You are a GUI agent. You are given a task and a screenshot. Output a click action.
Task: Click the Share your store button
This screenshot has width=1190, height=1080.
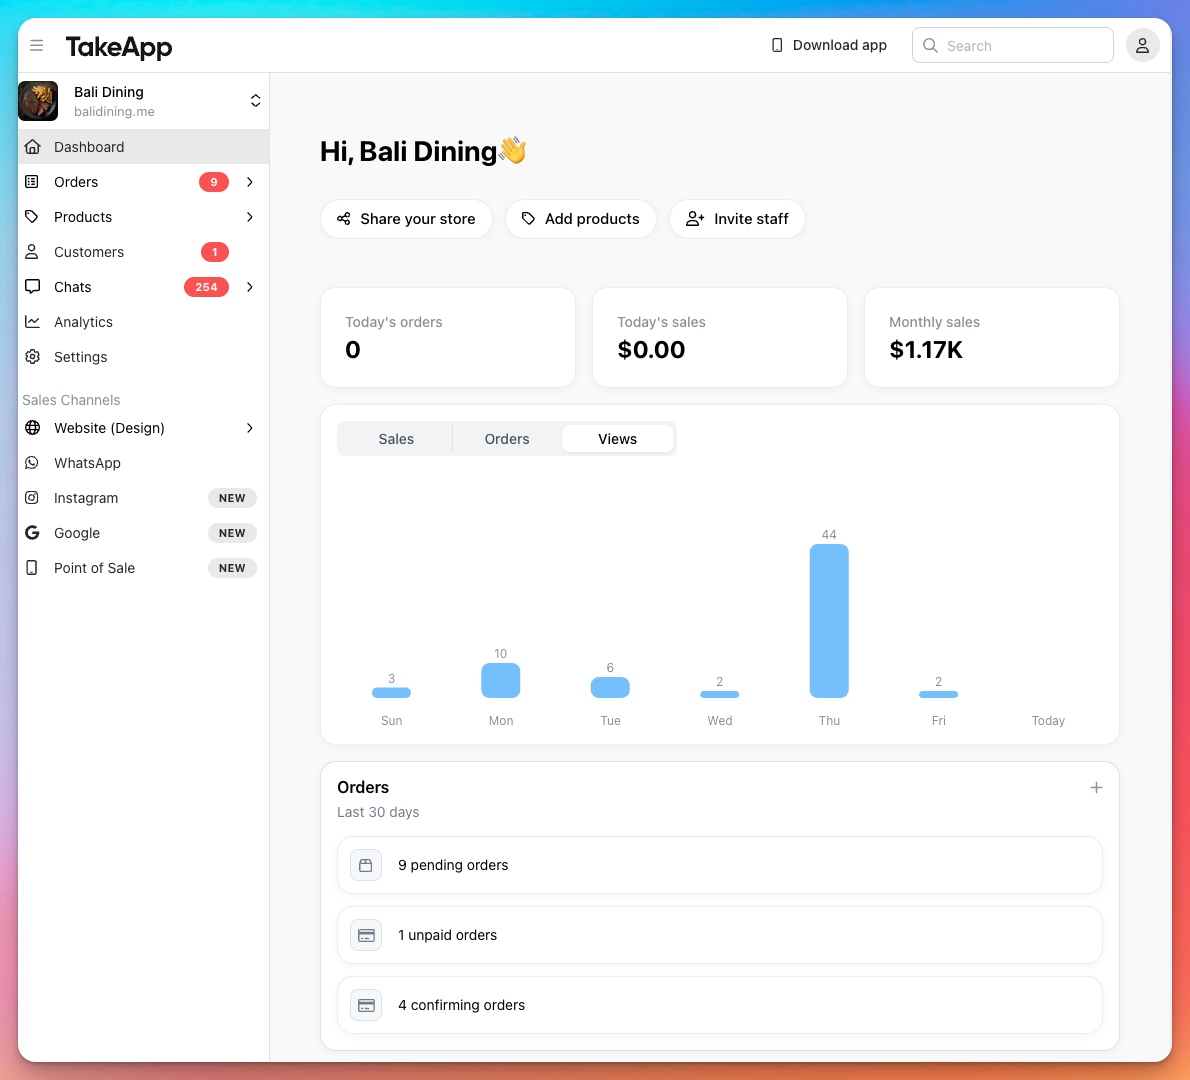406,219
